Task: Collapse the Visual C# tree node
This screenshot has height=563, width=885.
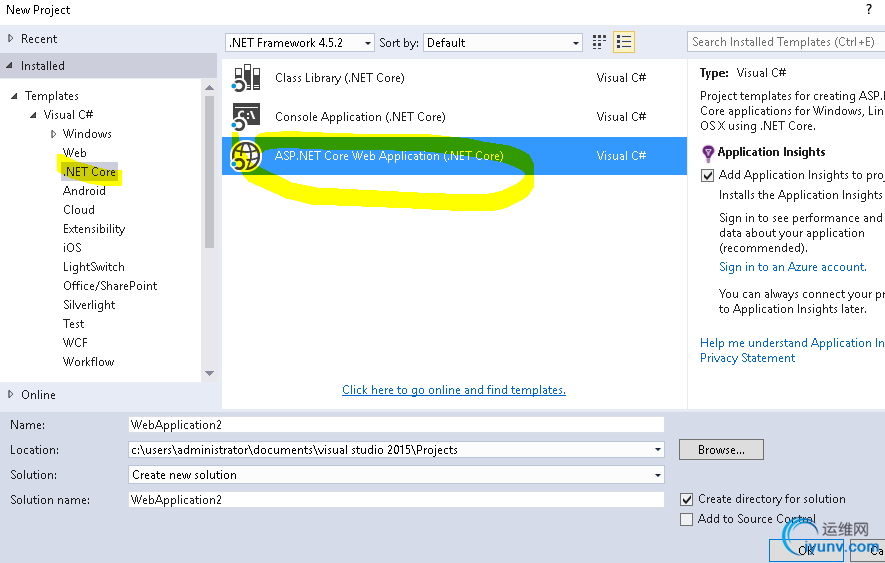Action: (33, 115)
